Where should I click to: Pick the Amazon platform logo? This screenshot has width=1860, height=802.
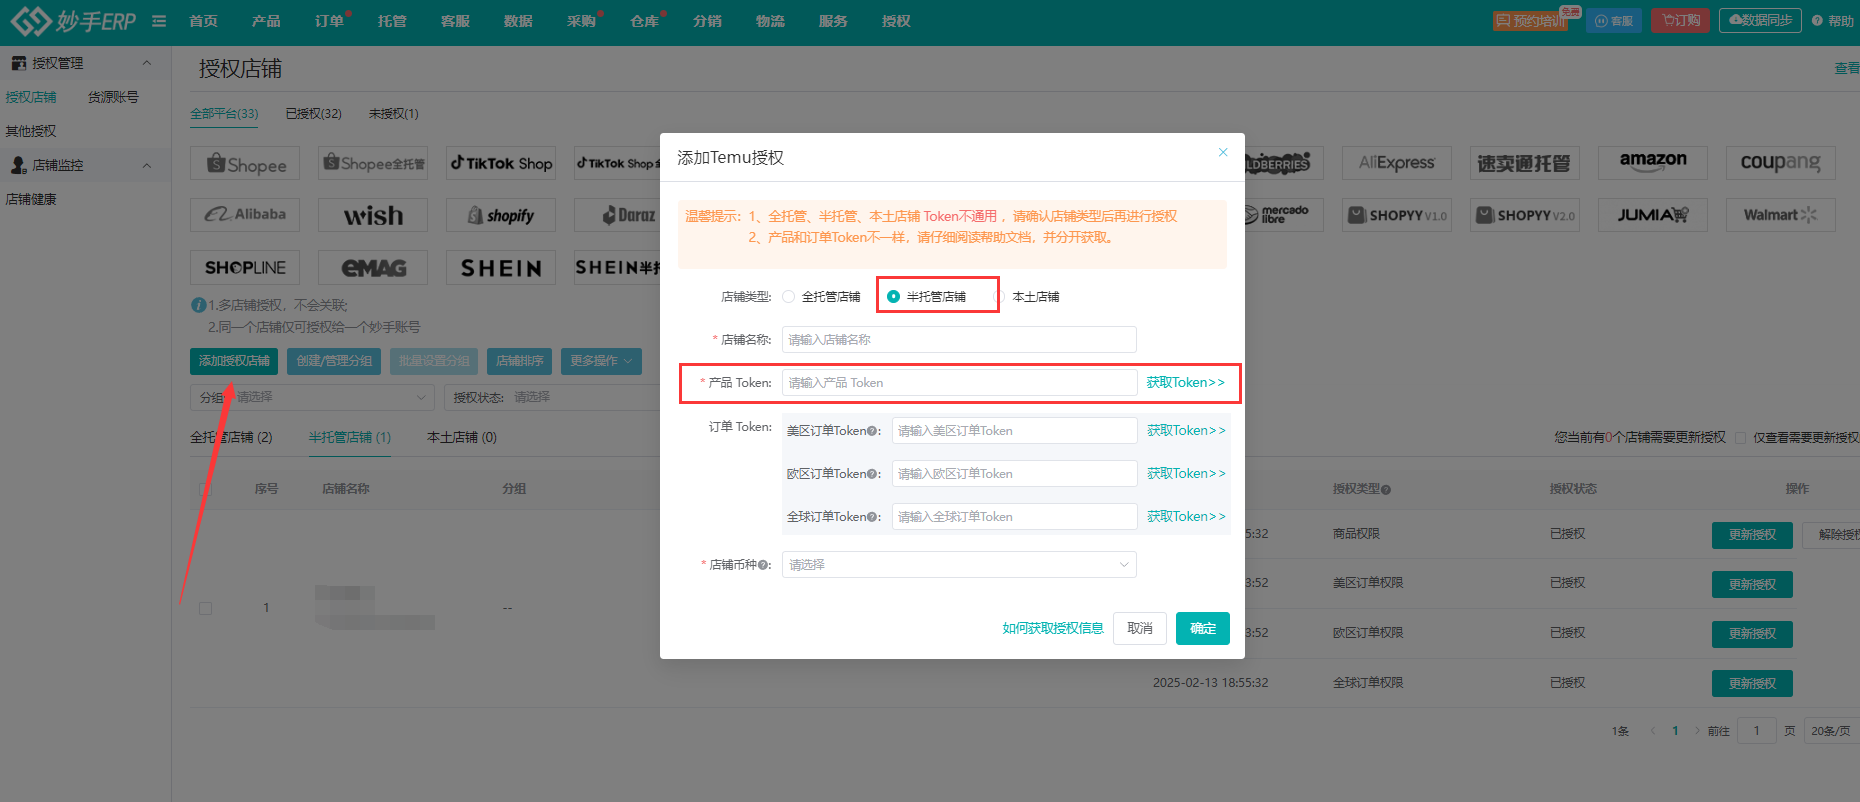click(1653, 162)
